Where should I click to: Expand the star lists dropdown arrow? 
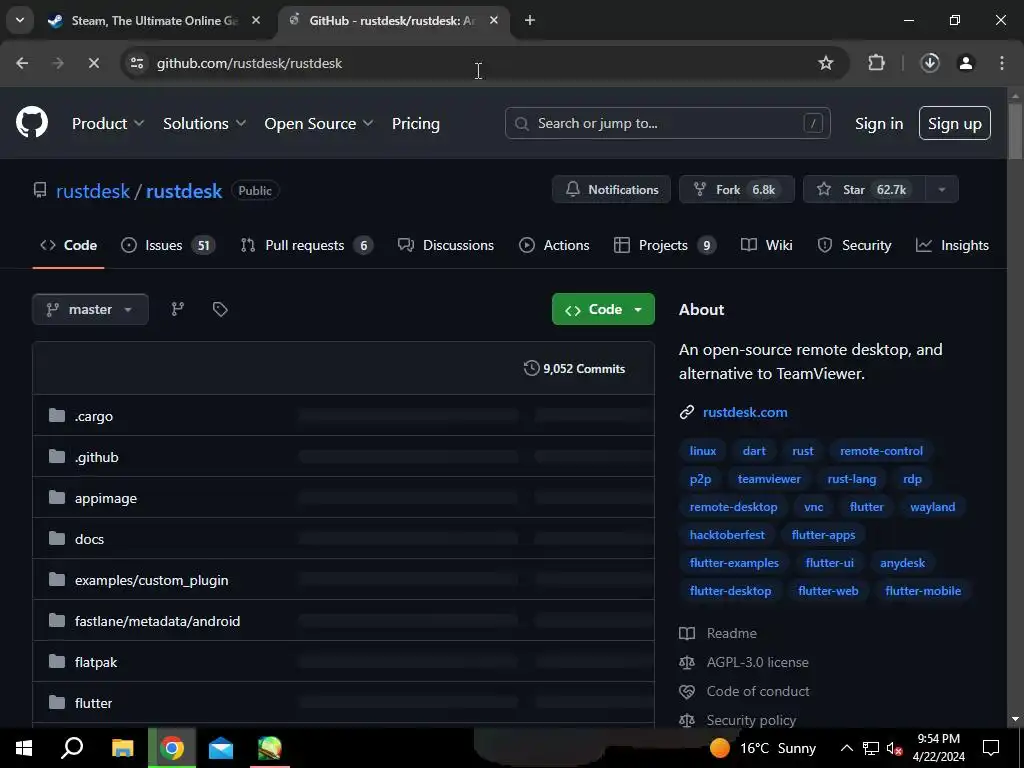point(942,189)
